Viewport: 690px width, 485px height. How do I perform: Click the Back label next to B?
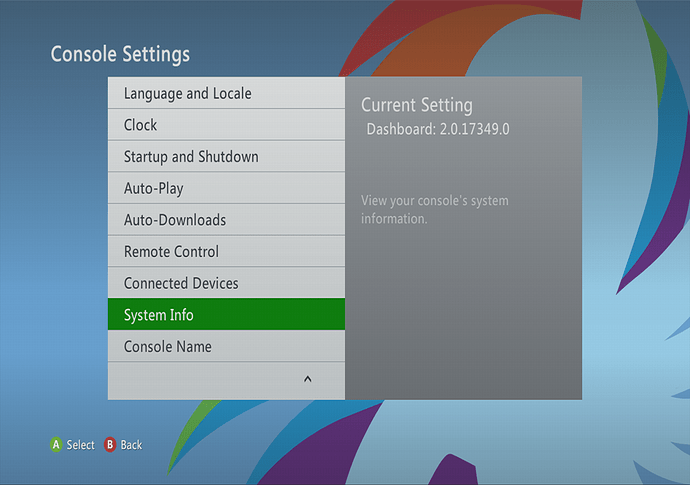pos(131,445)
